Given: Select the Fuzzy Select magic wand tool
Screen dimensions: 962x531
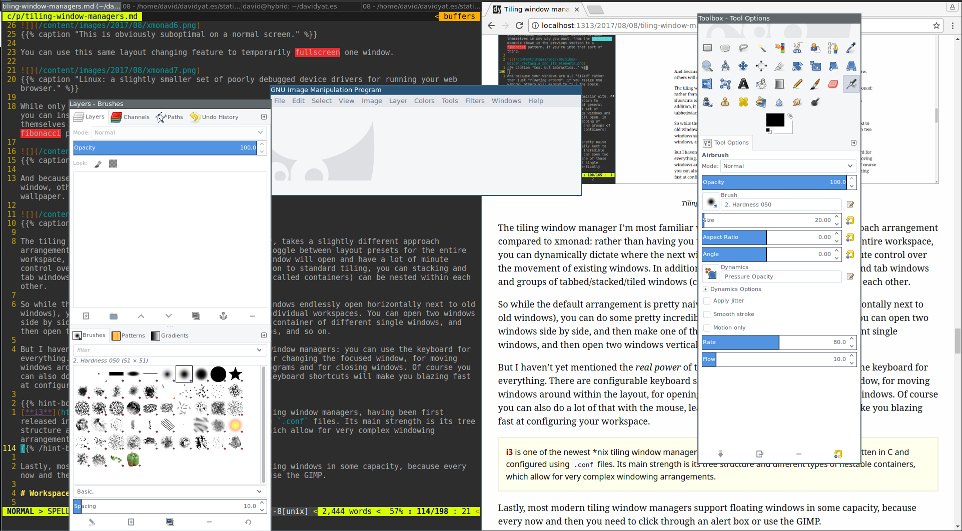Looking at the screenshot, I should [761, 47].
